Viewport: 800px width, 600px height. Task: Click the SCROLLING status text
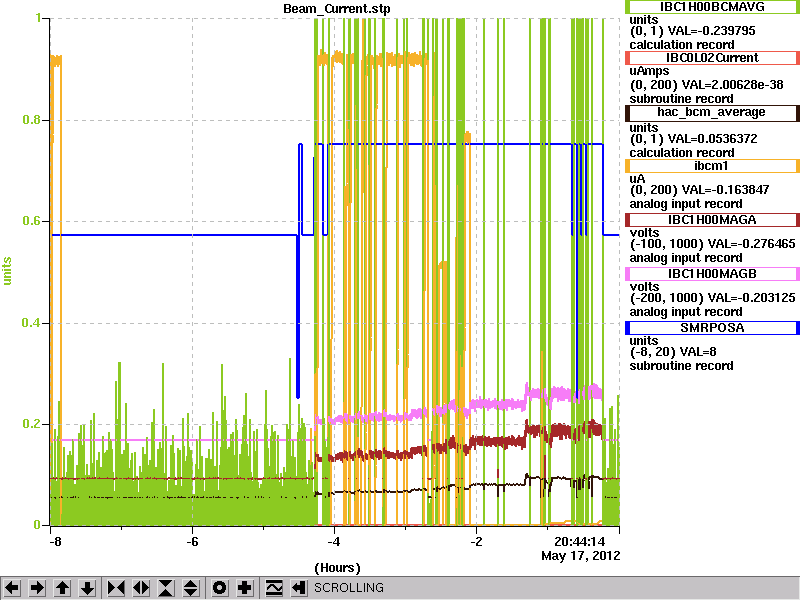click(x=348, y=588)
